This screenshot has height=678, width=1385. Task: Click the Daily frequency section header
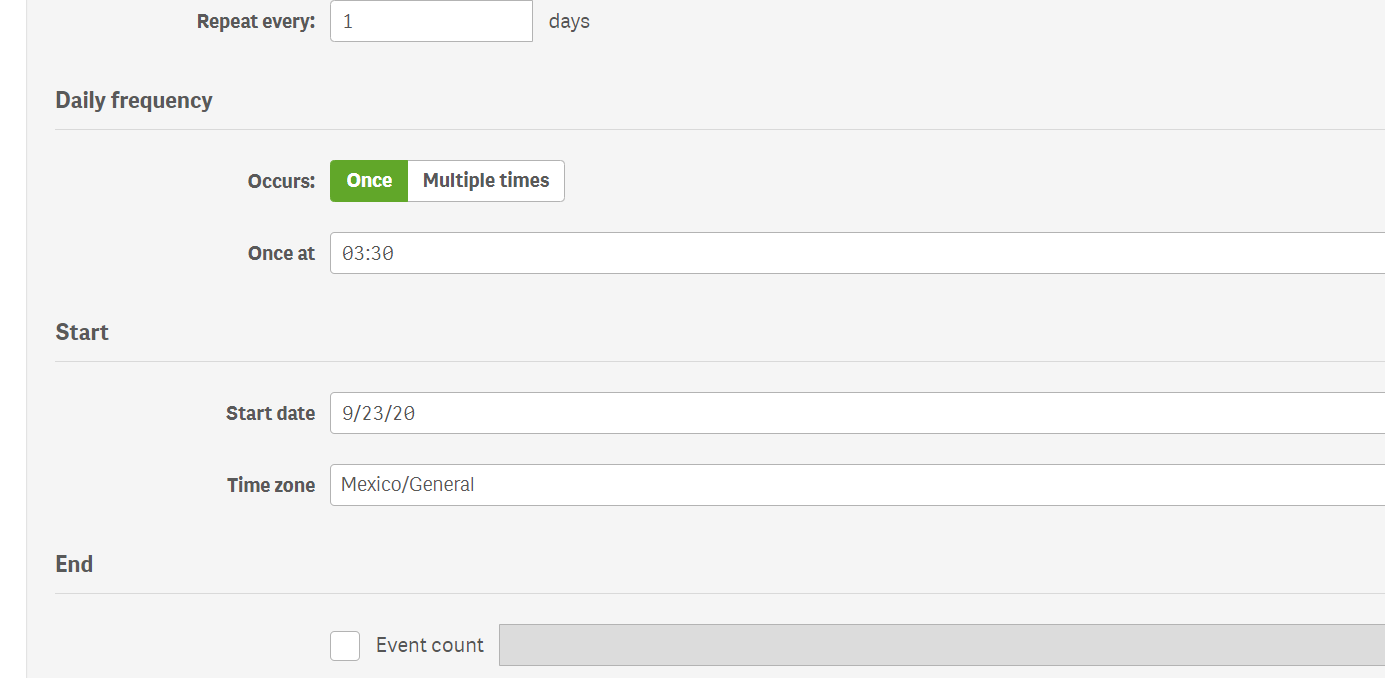pos(134,100)
